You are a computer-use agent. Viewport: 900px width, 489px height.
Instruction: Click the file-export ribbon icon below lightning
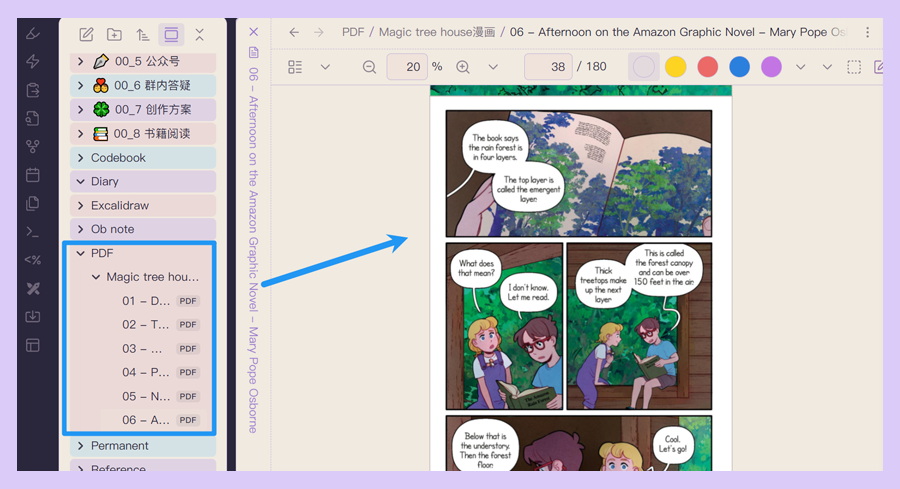(33, 90)
